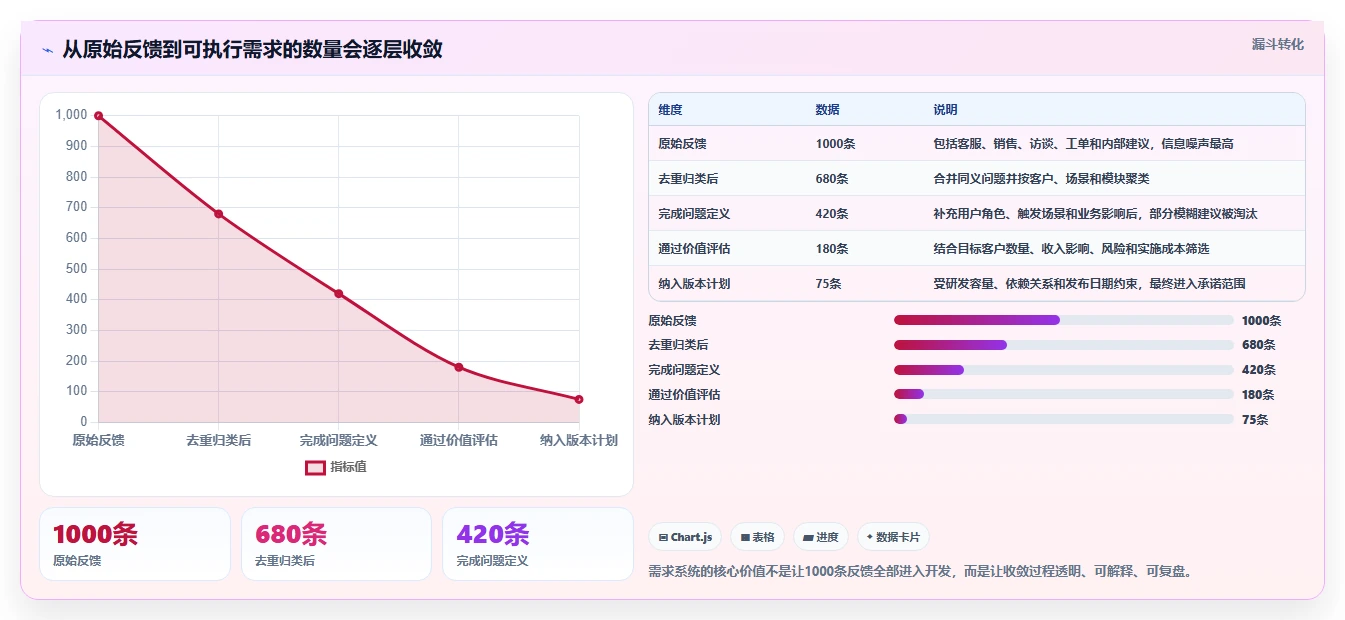
Task: Click the chart data point for 通过价值评估
Action: coord(458,367)
